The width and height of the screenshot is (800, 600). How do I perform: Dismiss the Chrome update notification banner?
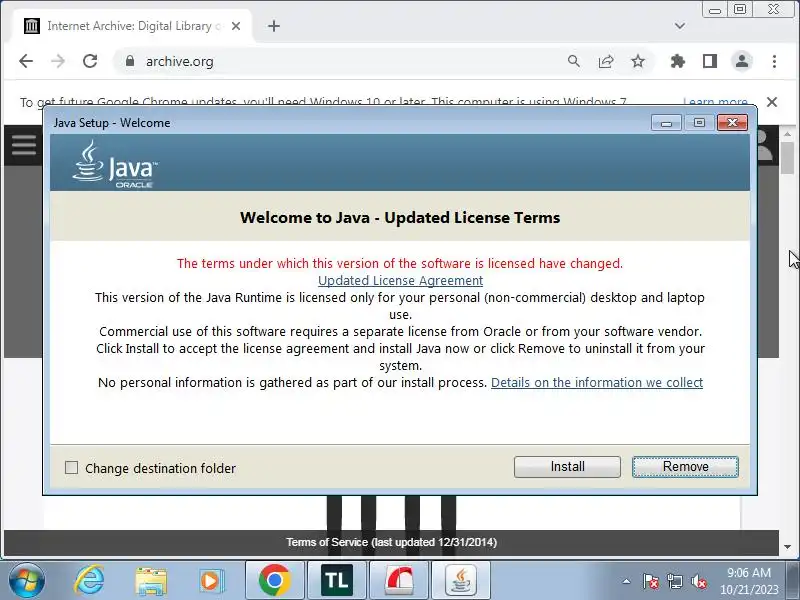coord(772,102)
